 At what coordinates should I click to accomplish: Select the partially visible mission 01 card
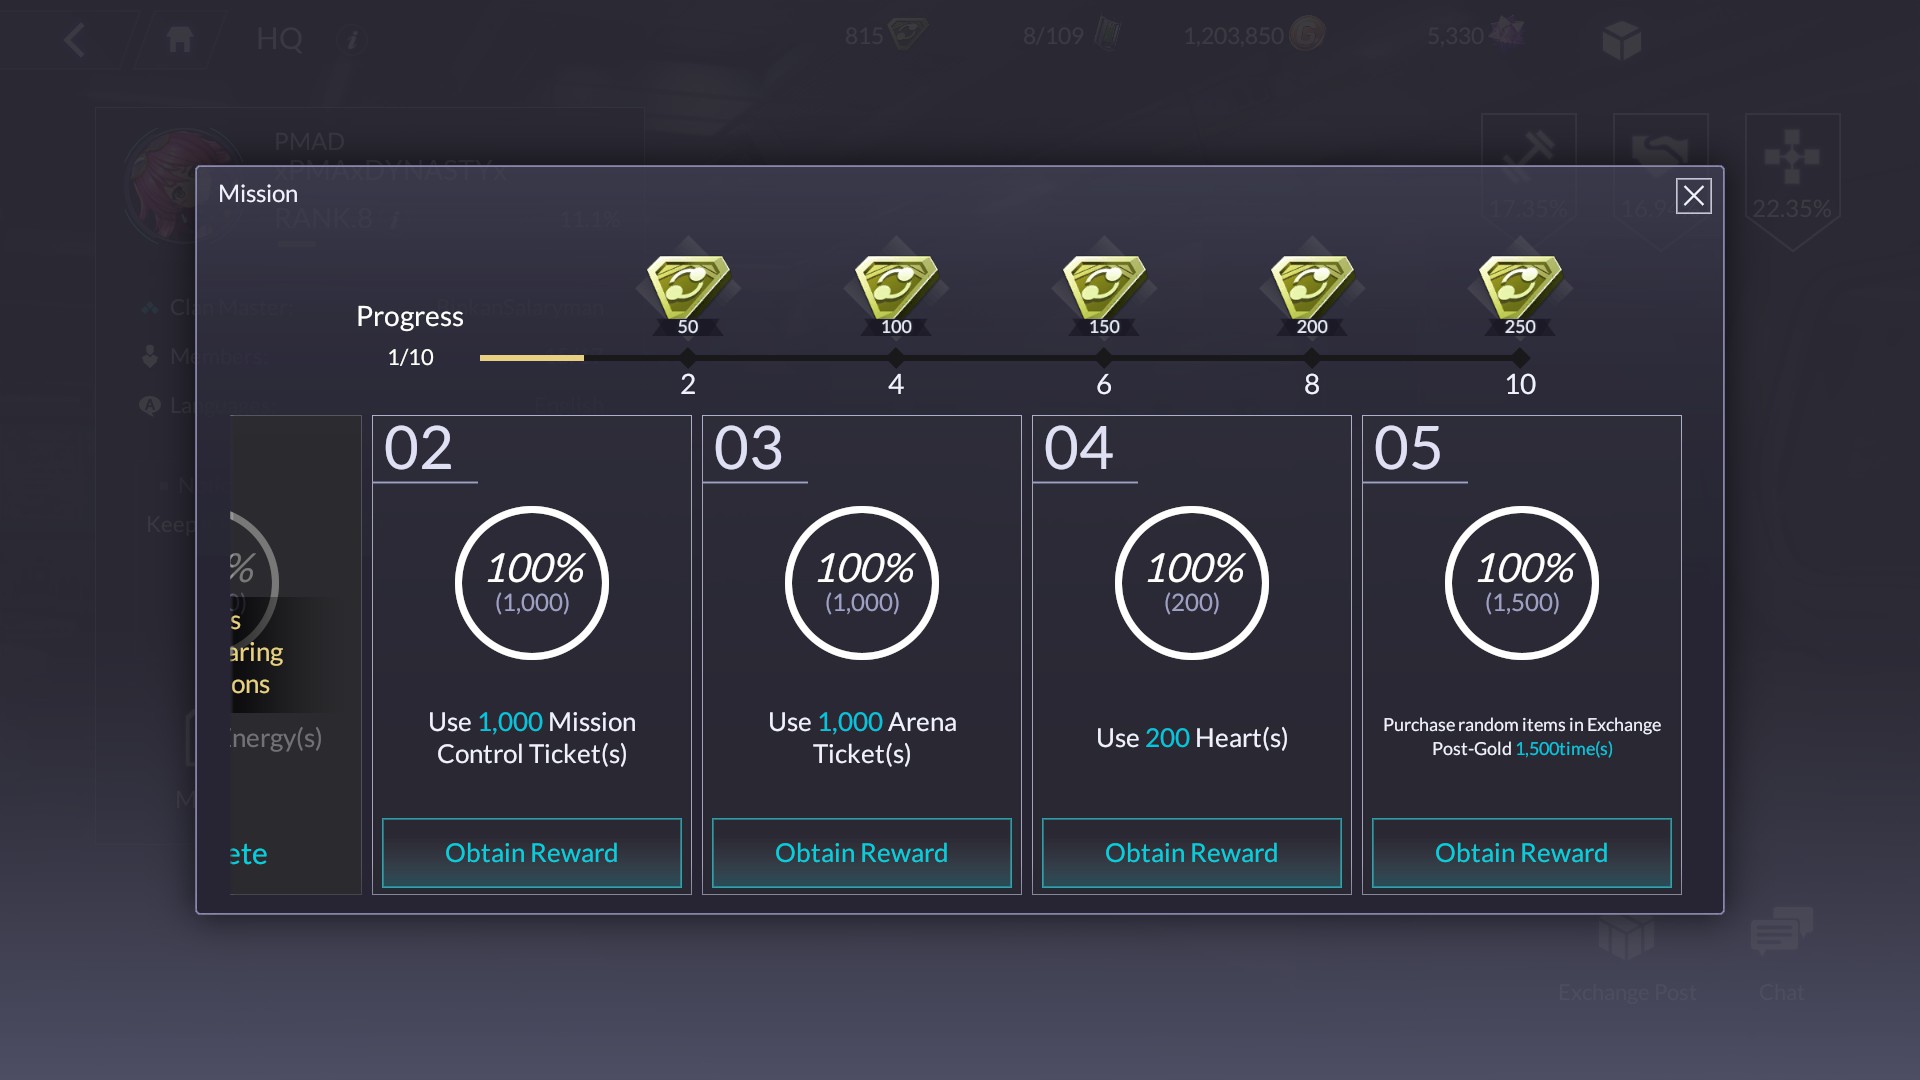(x=294, y=654)
